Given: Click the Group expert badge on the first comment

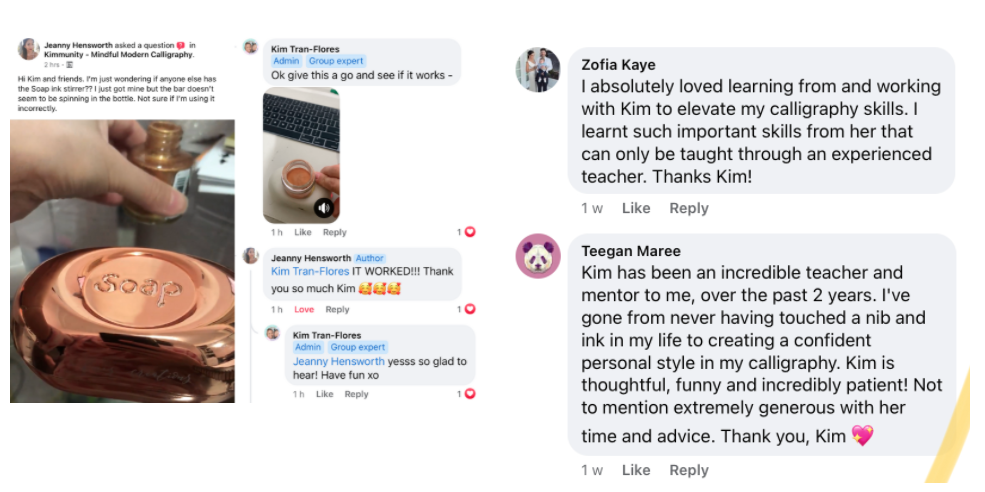Looking at the screenshot, I should click(336, 61).
